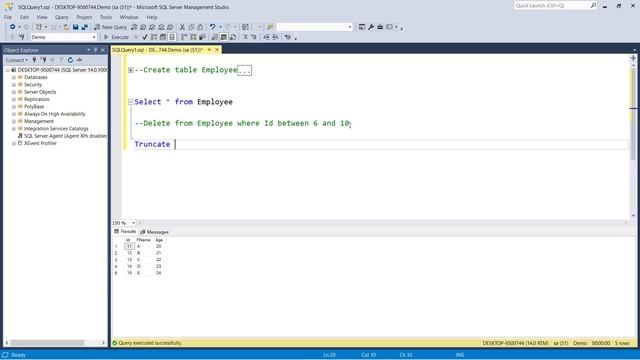Expand the collapsed code ellipsis box
The width and height of the screenshot is (640, 360).
pos(244,70)
